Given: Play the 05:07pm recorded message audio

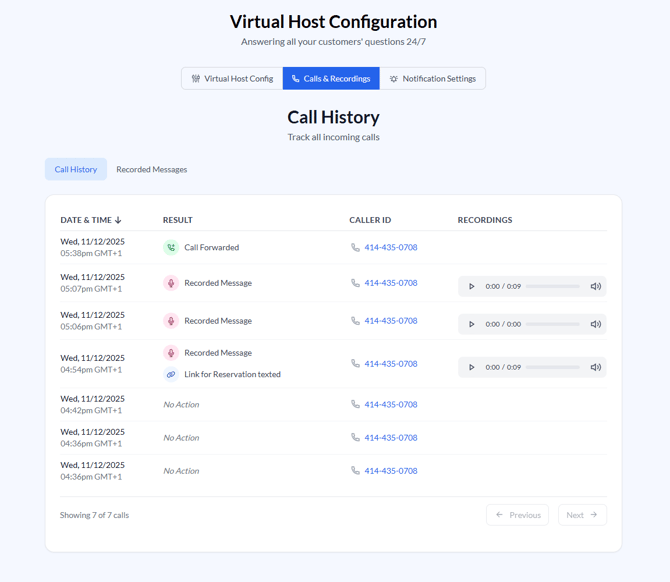Looking at the screenshot, I should click(x=472, y=287).
